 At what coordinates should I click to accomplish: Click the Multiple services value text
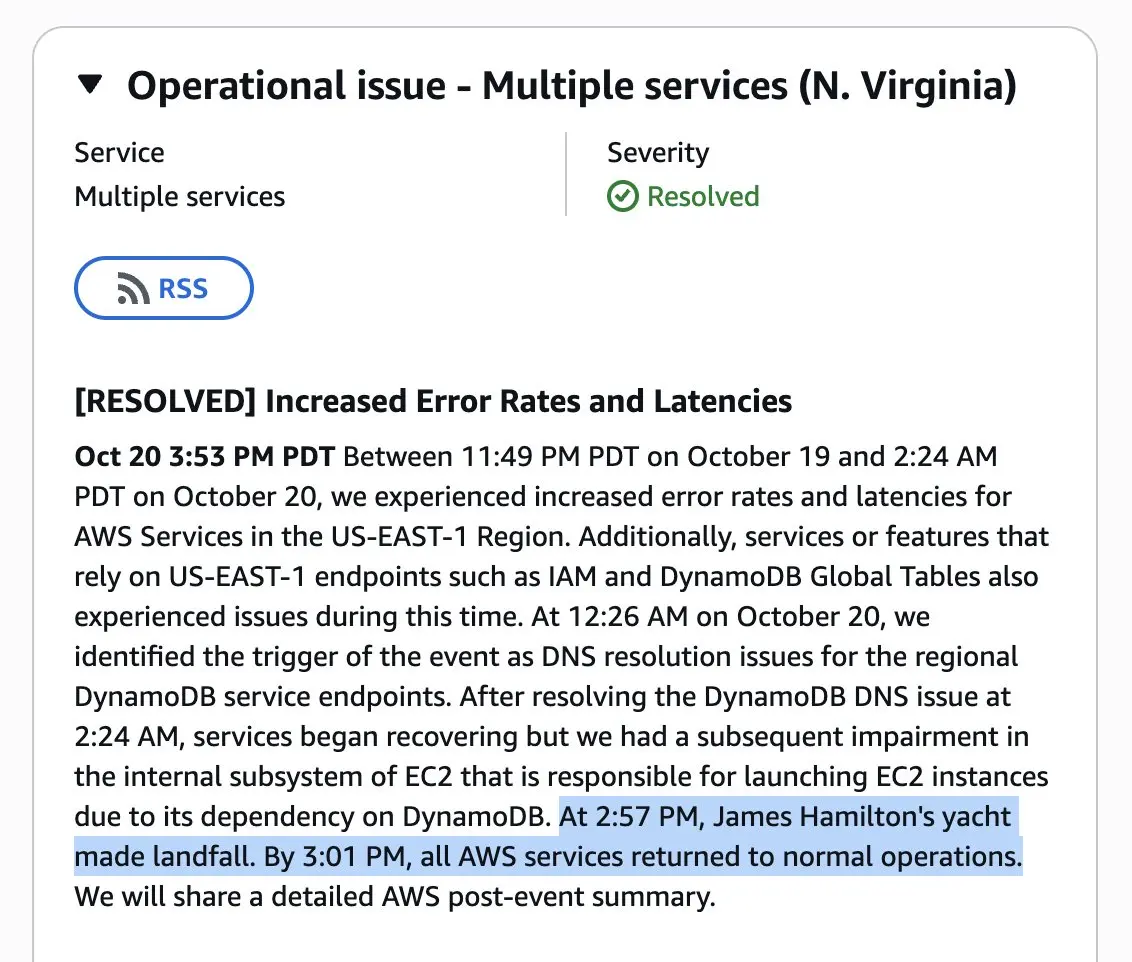coord(180,196)
